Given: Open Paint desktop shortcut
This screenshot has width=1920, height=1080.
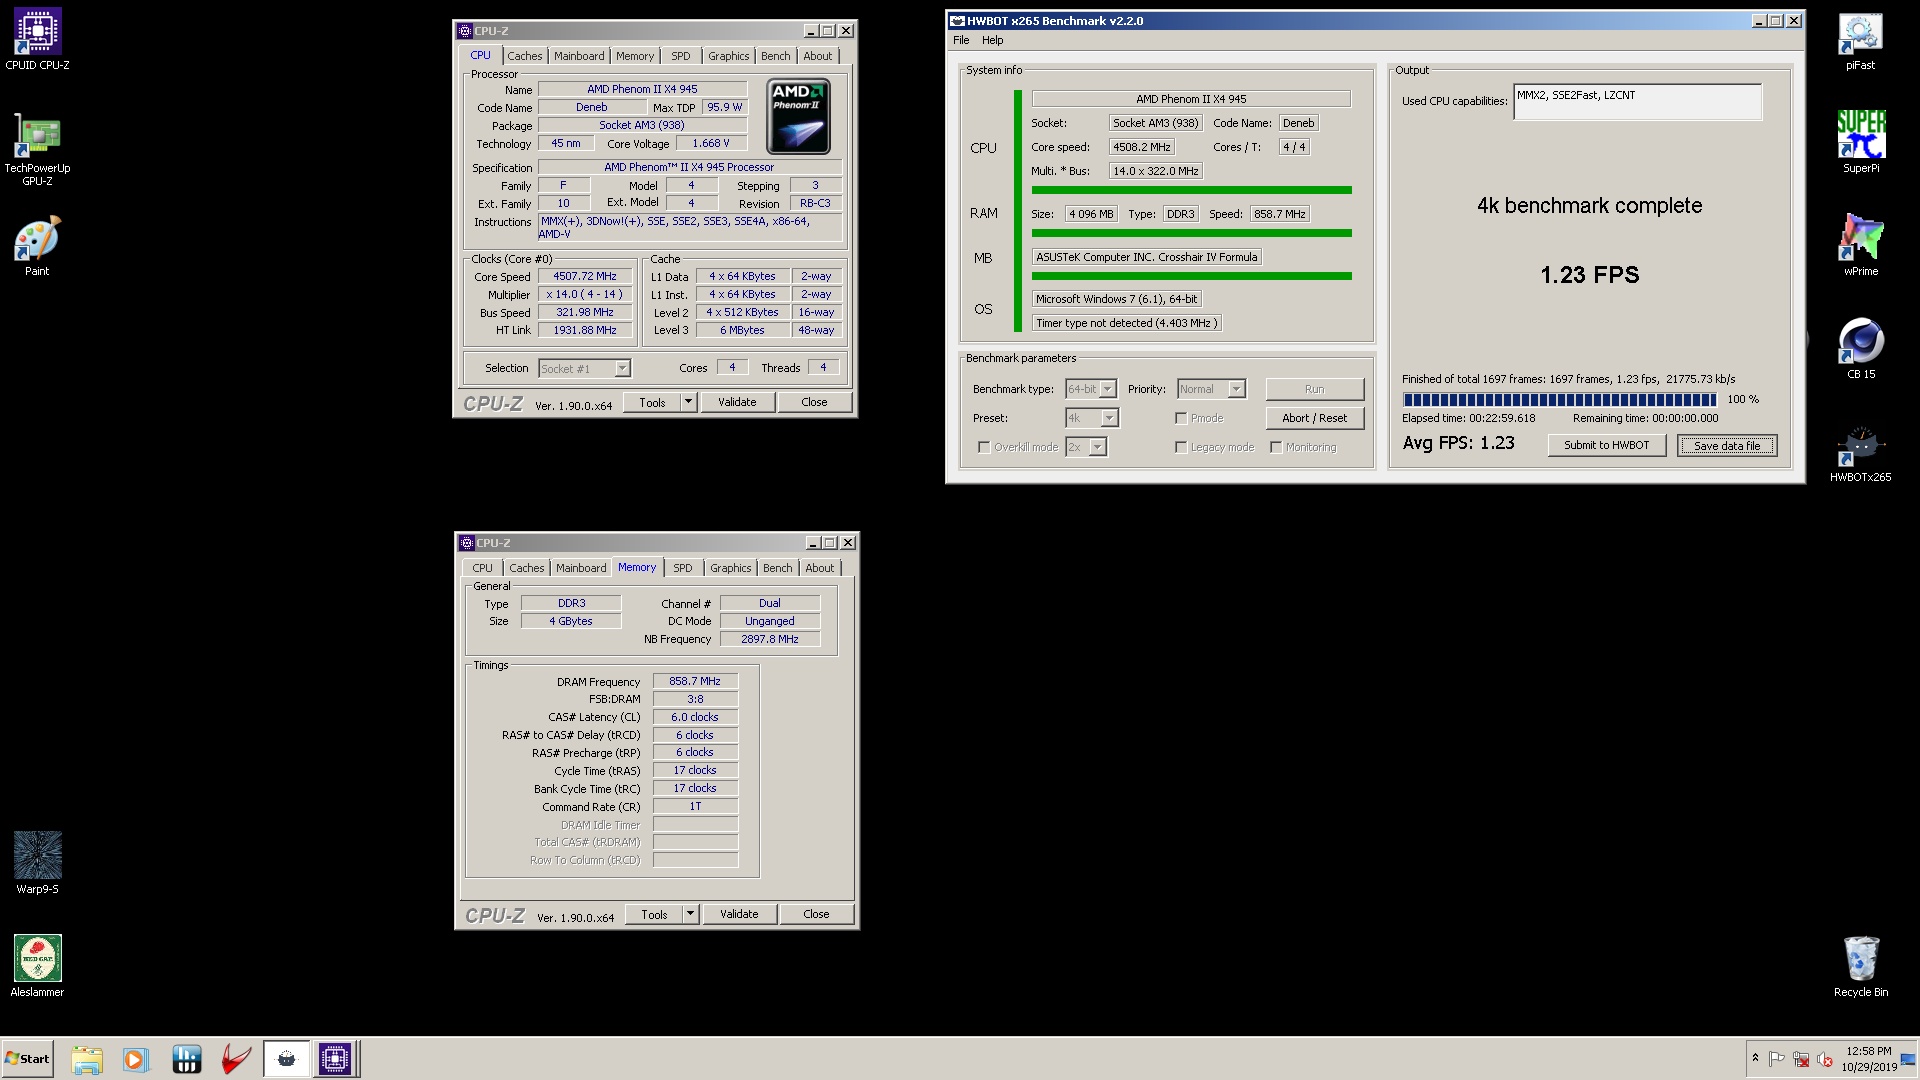Looking at the screenshot, I should click(37, 246).
